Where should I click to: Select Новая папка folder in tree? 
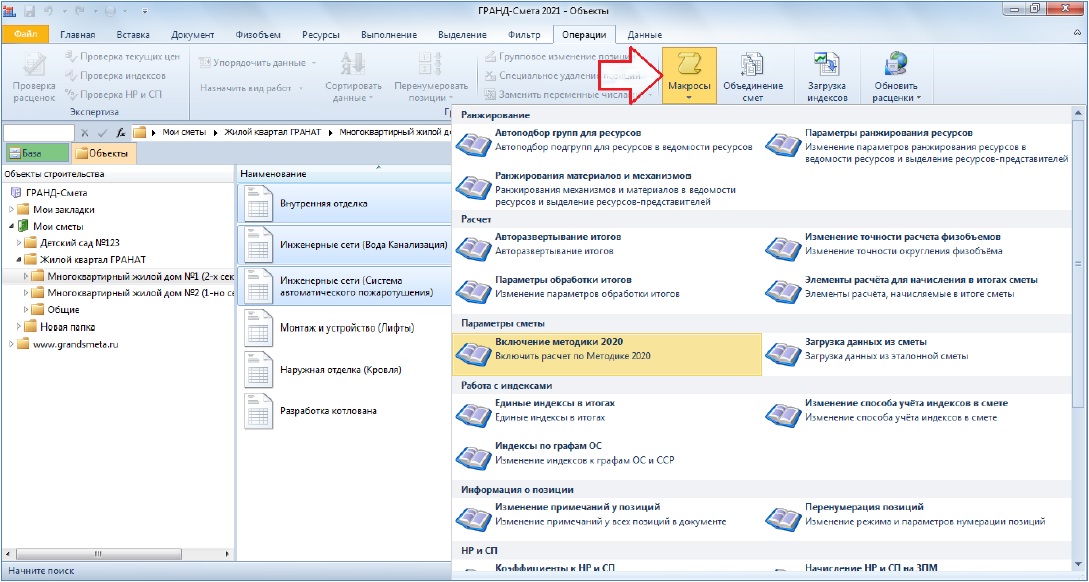[x=67, y=326]
